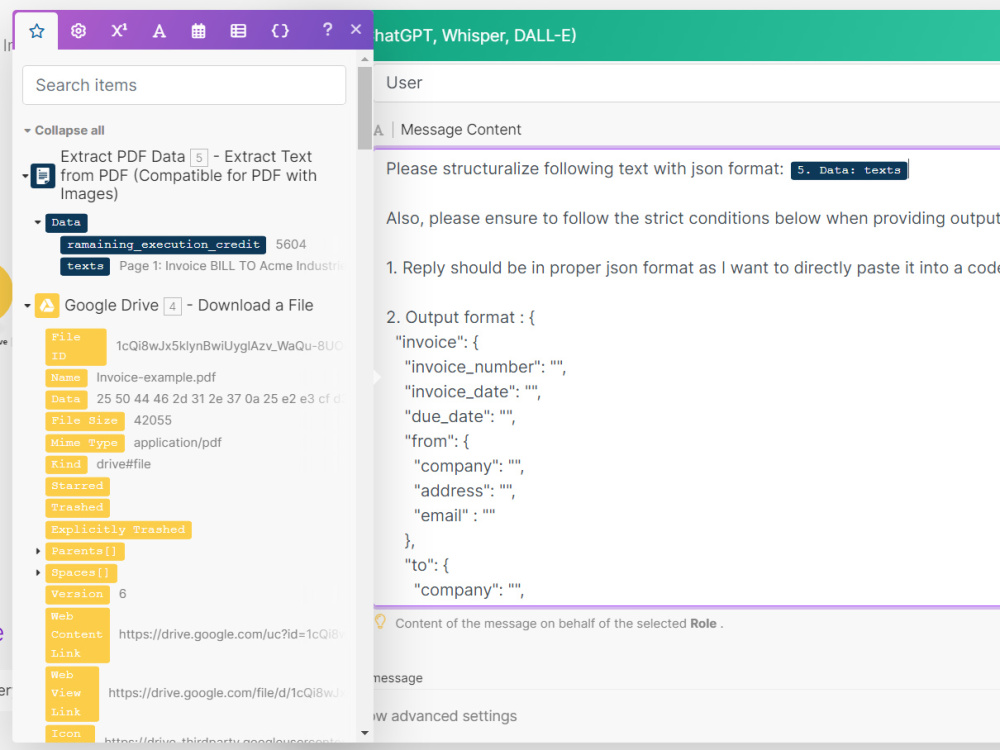The width and height of the screenshot is (1000, 750).
Task: Click the Extract PDF Data module icon
Action: (x=43, y=175)
